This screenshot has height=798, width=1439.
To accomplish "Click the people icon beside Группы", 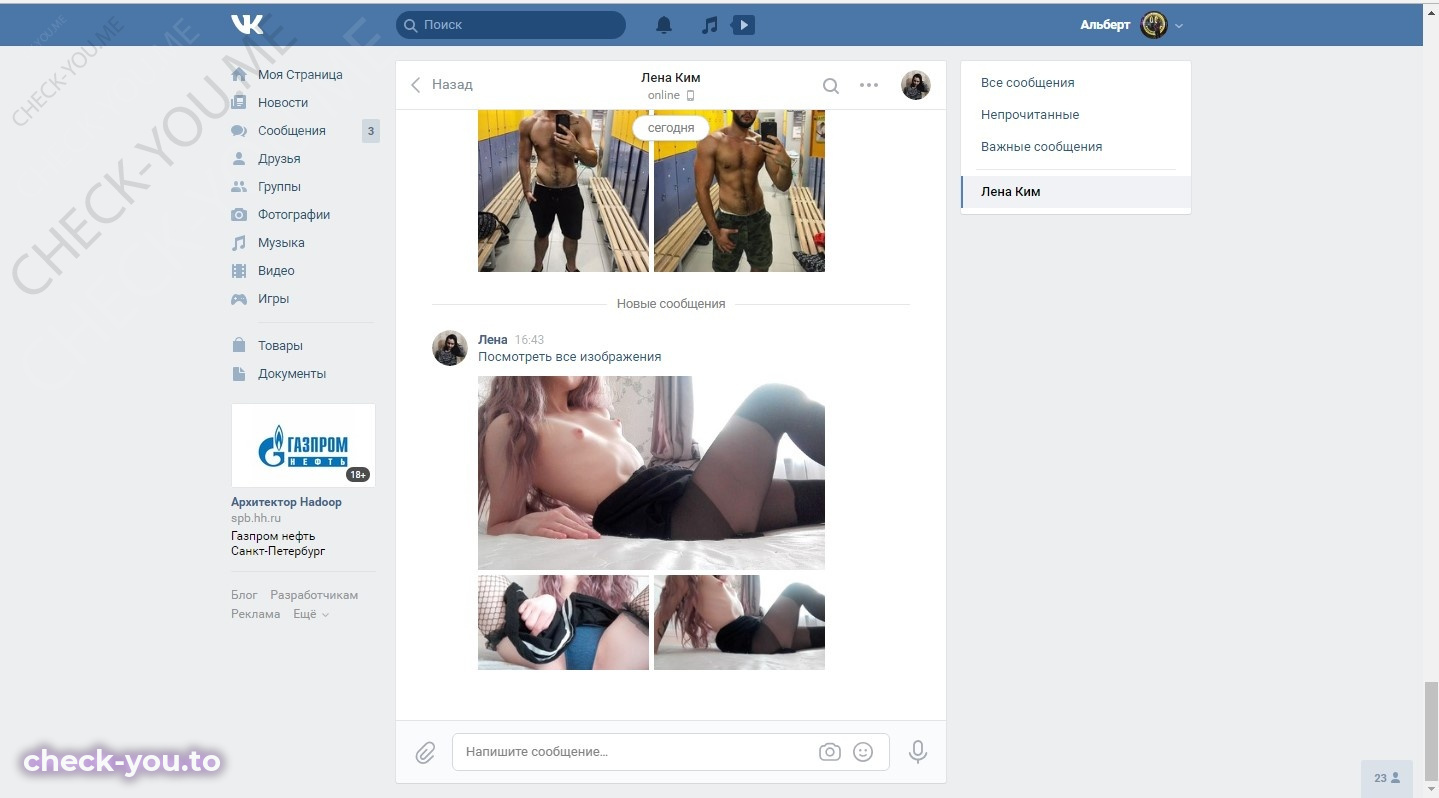I will 239,187.
